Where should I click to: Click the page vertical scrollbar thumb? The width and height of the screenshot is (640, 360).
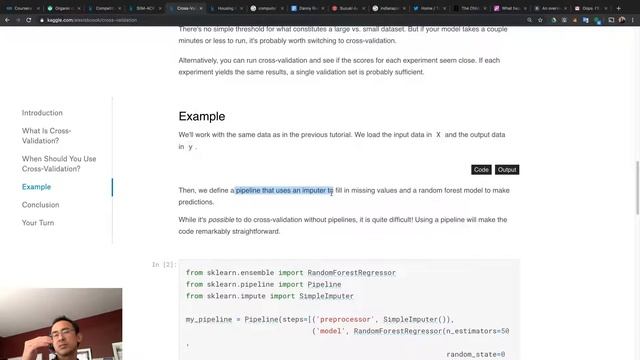pyautogui.click(x=638, y=187)
